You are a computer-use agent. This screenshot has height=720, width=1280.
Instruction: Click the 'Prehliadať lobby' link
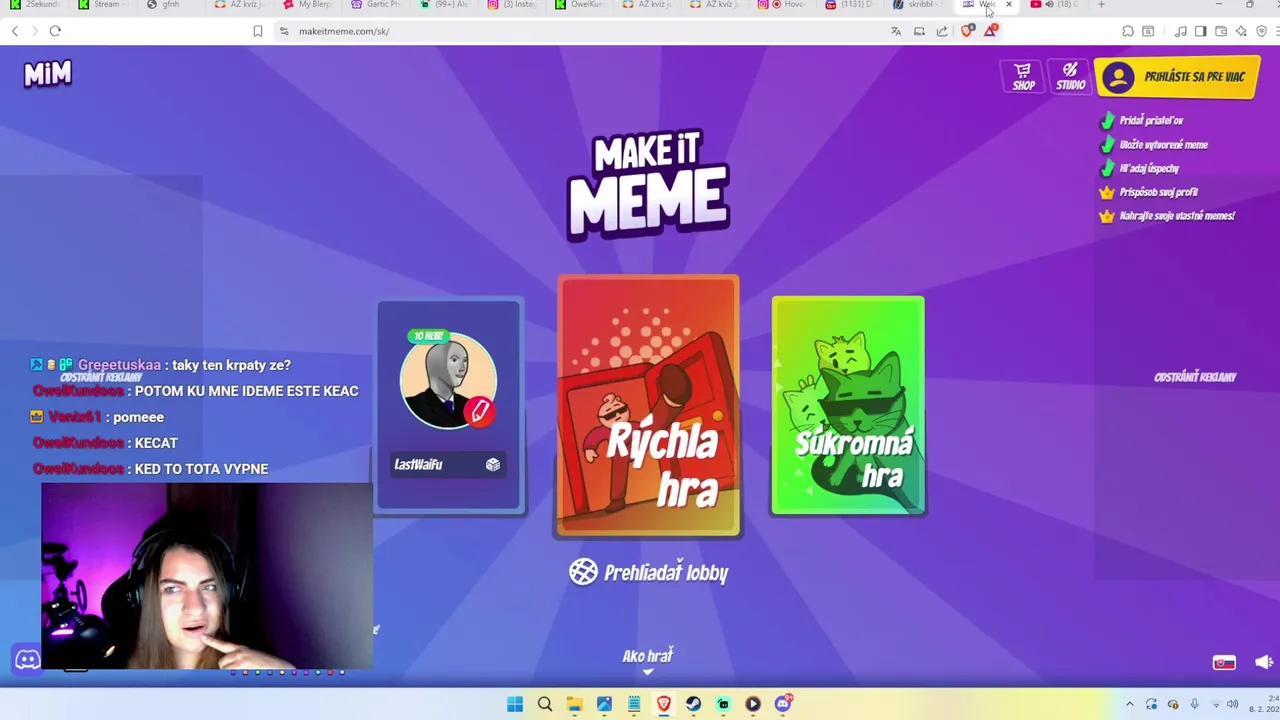click(x=666, y=572)
